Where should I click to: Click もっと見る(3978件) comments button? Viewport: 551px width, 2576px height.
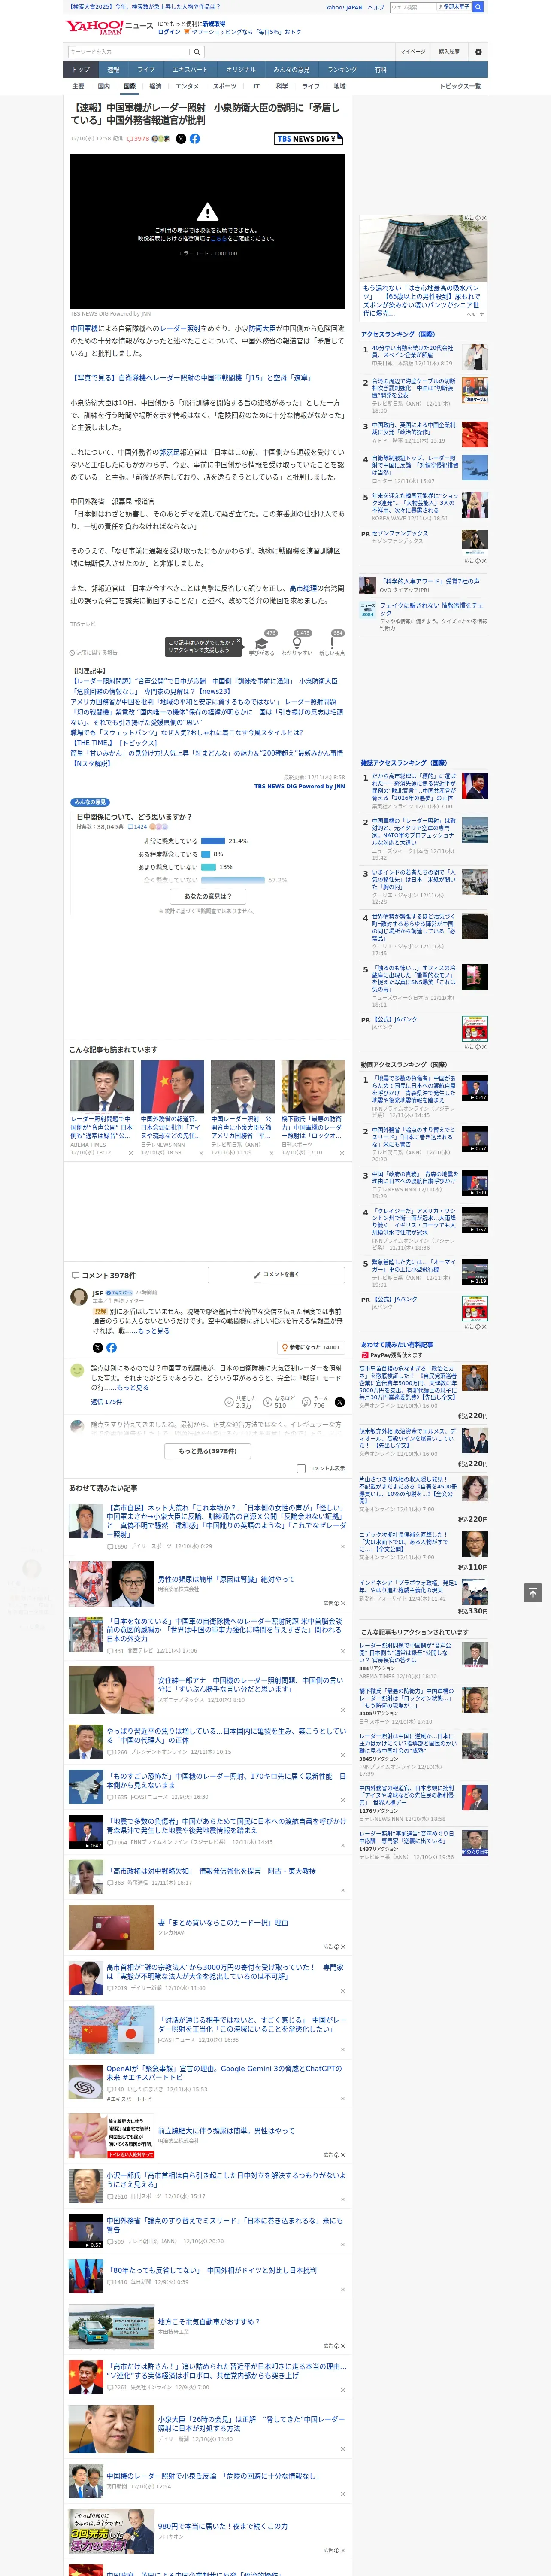208,1451
